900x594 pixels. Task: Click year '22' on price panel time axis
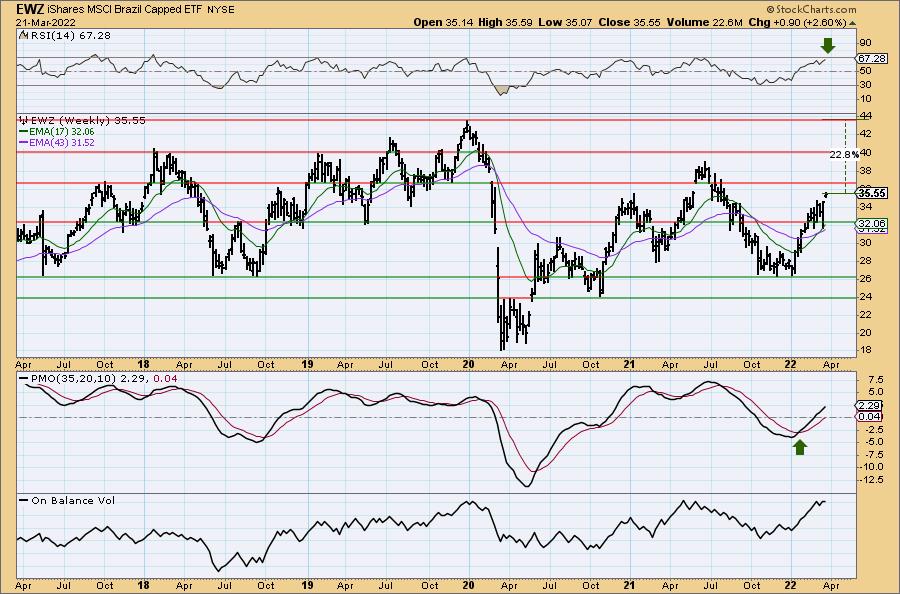790,364
